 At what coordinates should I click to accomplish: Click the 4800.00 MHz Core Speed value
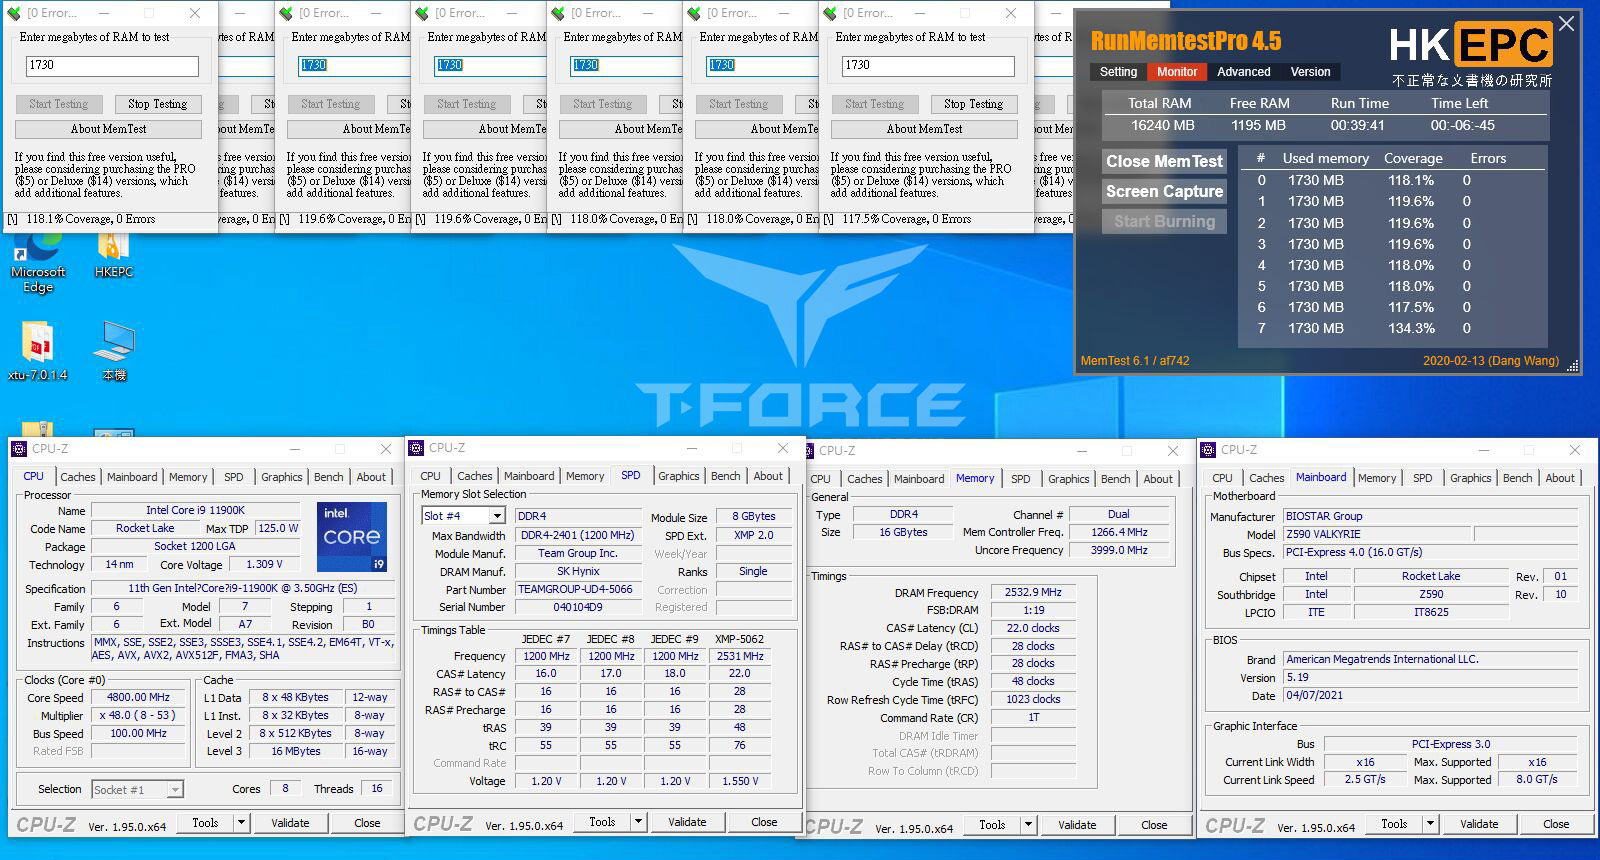pos(138,697)
